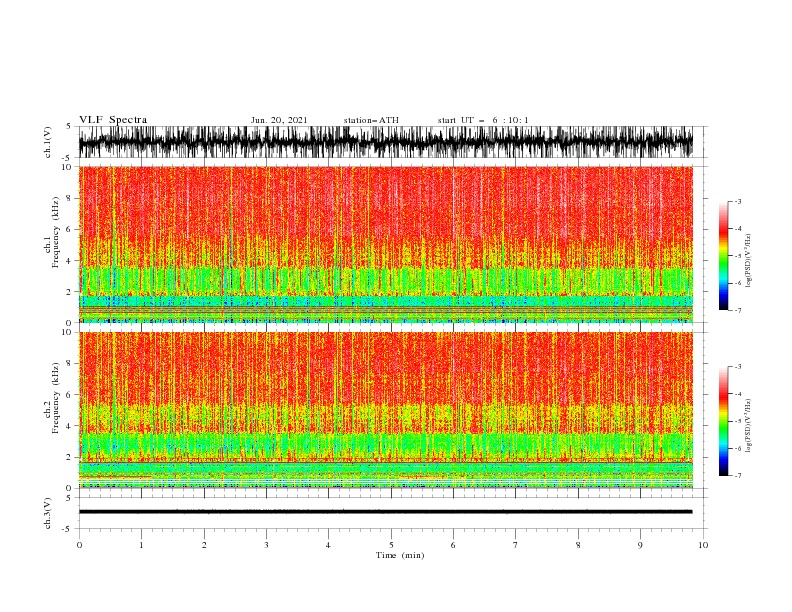Click the time axis tick label "9"
This screenshot has height=612, width=792.
(x=640, y=545)
